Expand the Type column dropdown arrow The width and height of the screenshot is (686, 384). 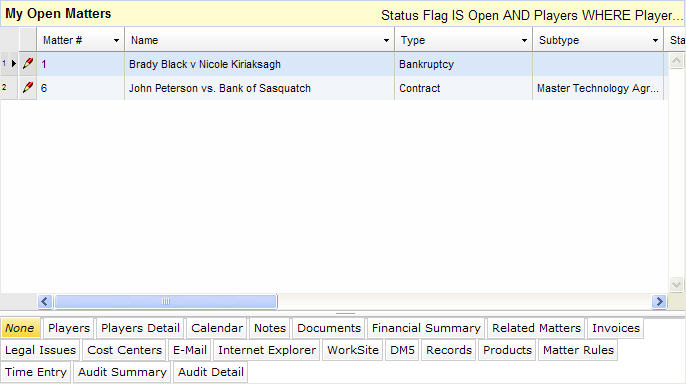point(524,41)
